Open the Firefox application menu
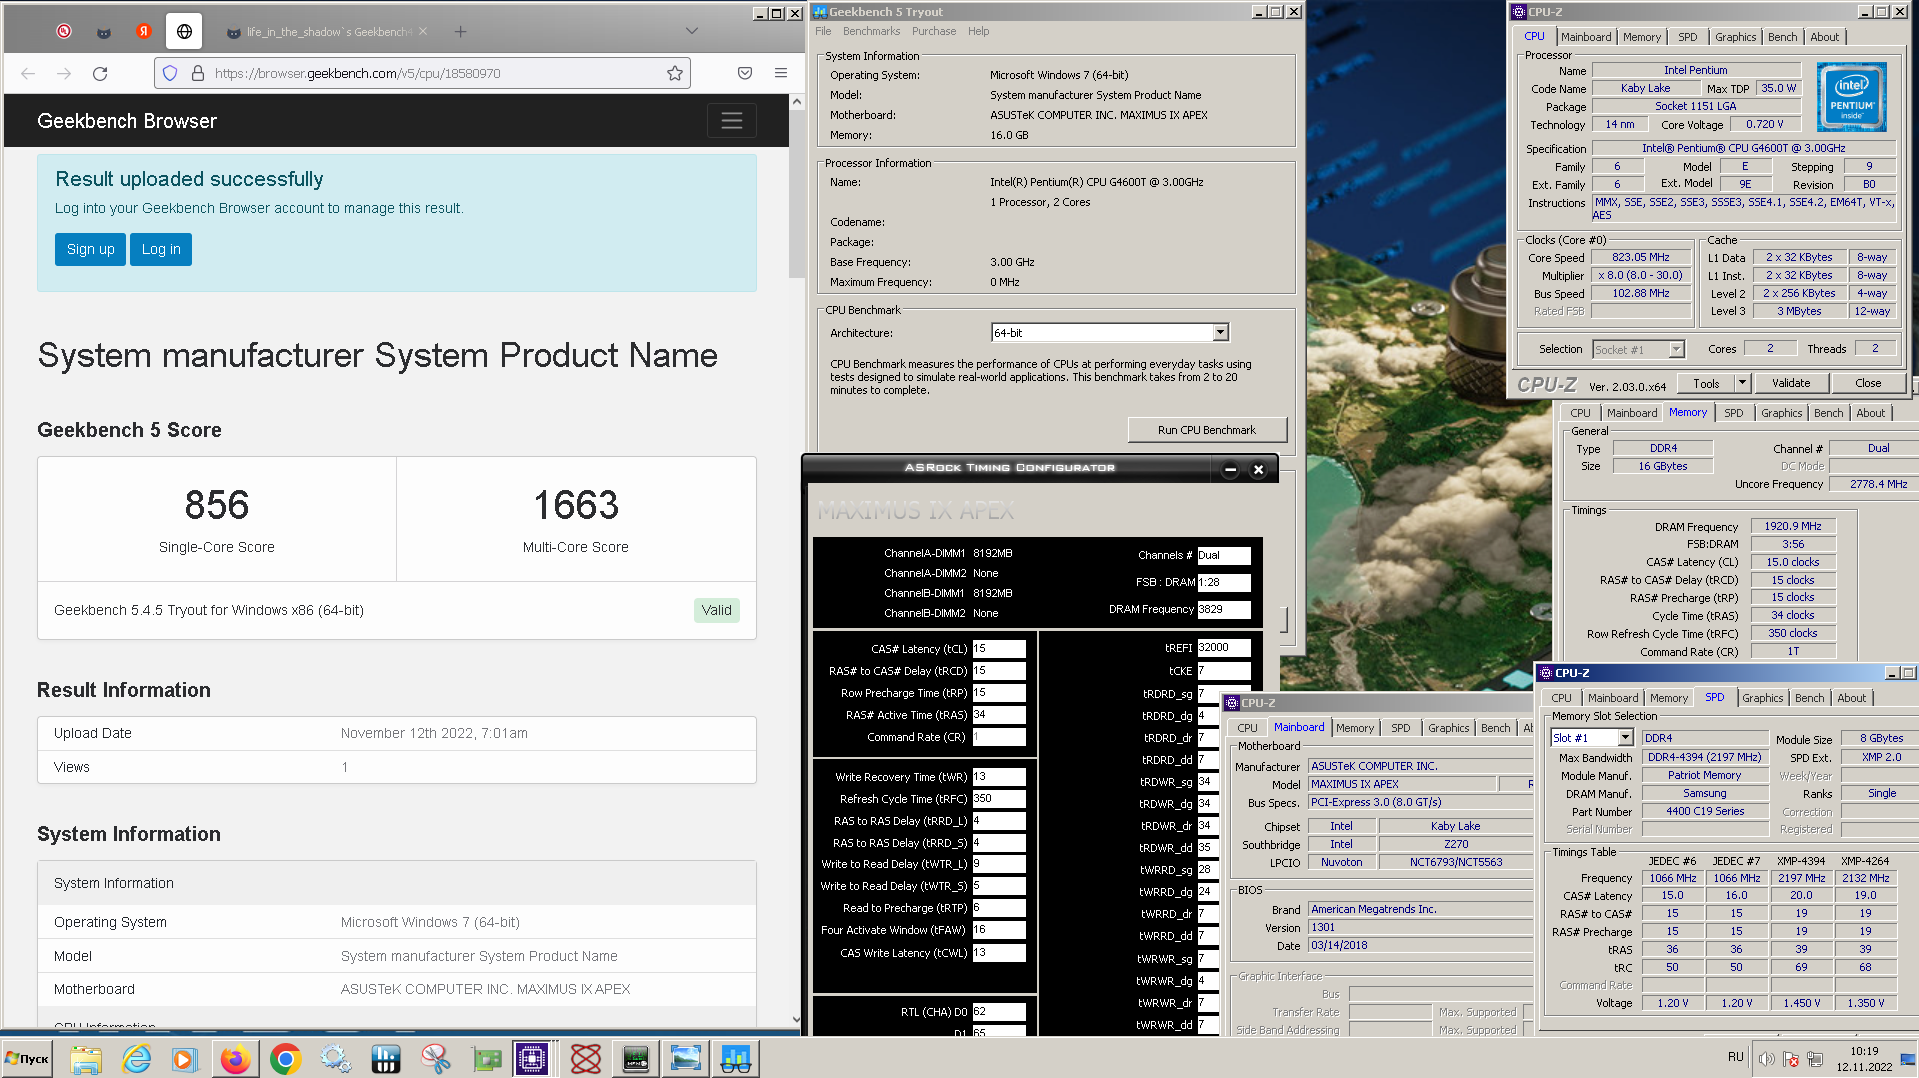Viewport: 1919px width, 1078px height. tap(781, 73)
